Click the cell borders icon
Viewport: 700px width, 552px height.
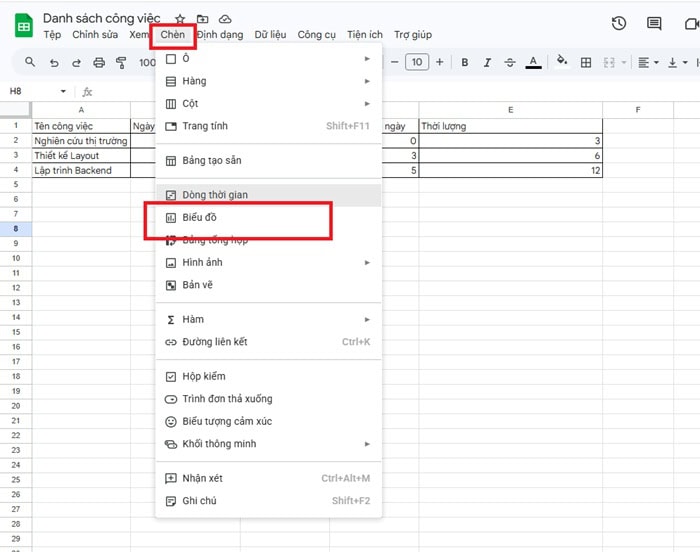[x=586, y=63]
